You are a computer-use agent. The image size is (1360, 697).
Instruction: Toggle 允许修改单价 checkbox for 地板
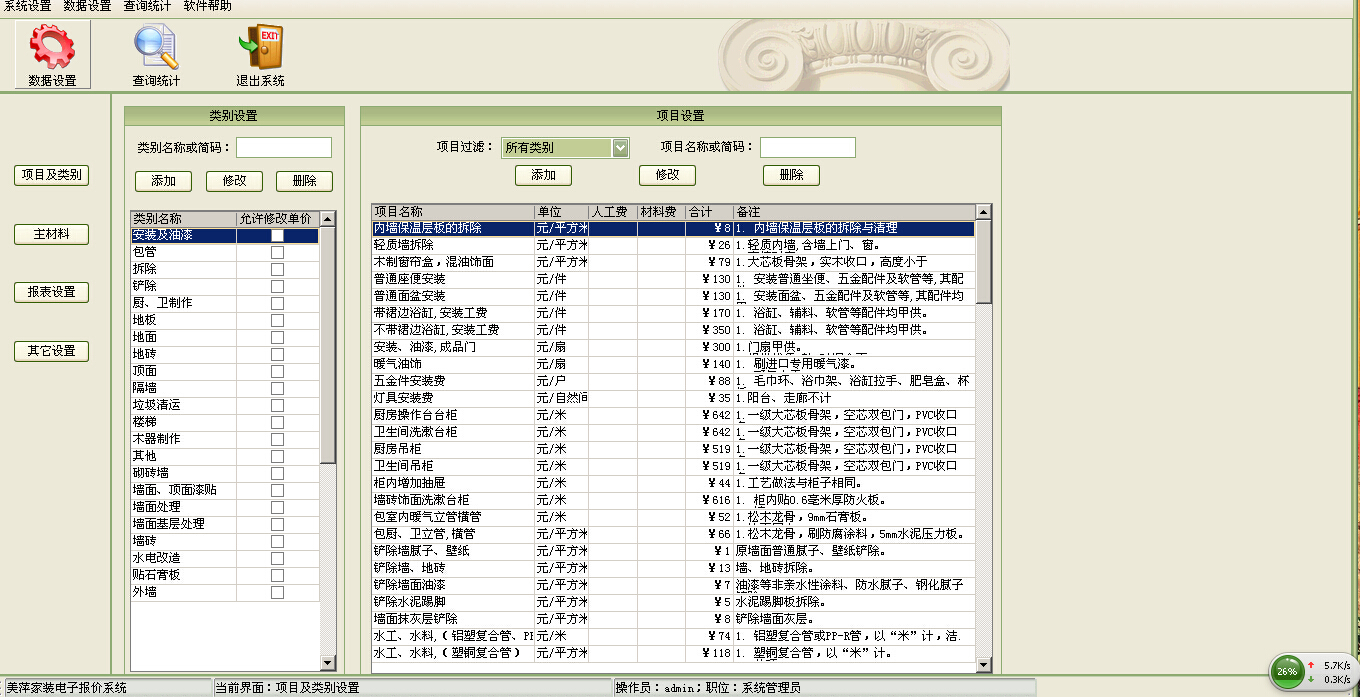(277, 321)
